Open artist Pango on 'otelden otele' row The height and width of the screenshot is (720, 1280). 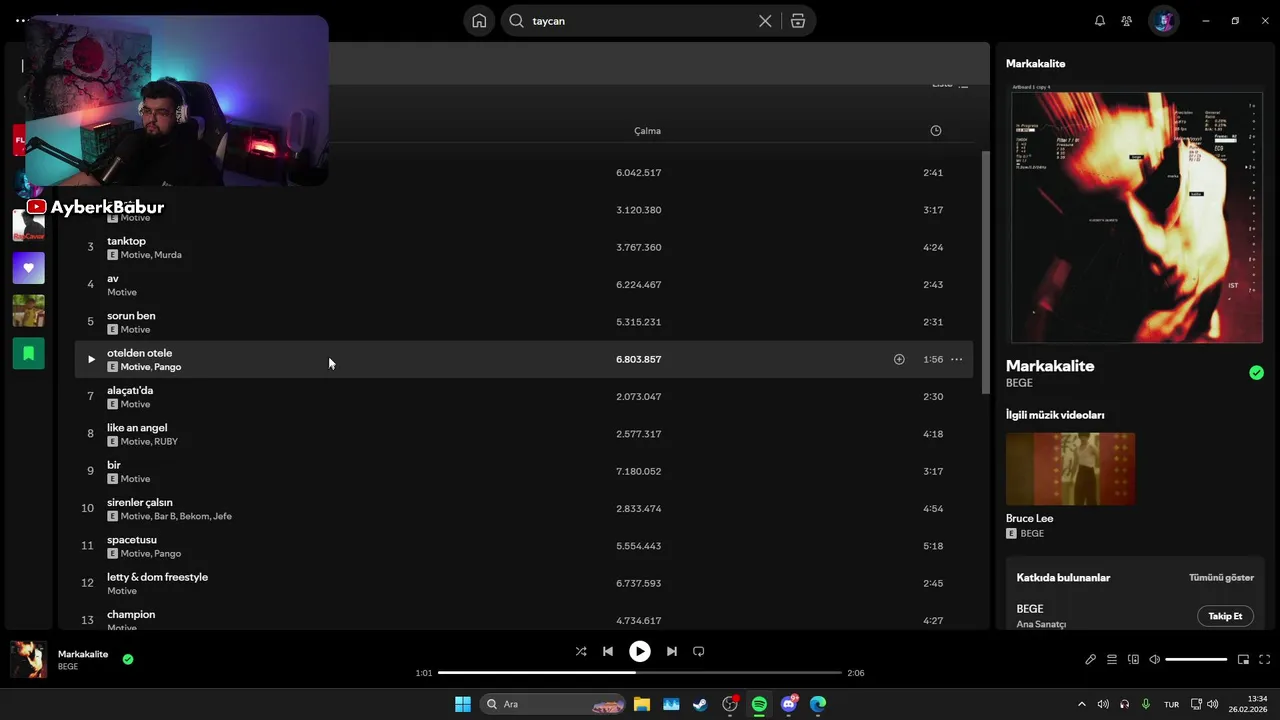168,367
